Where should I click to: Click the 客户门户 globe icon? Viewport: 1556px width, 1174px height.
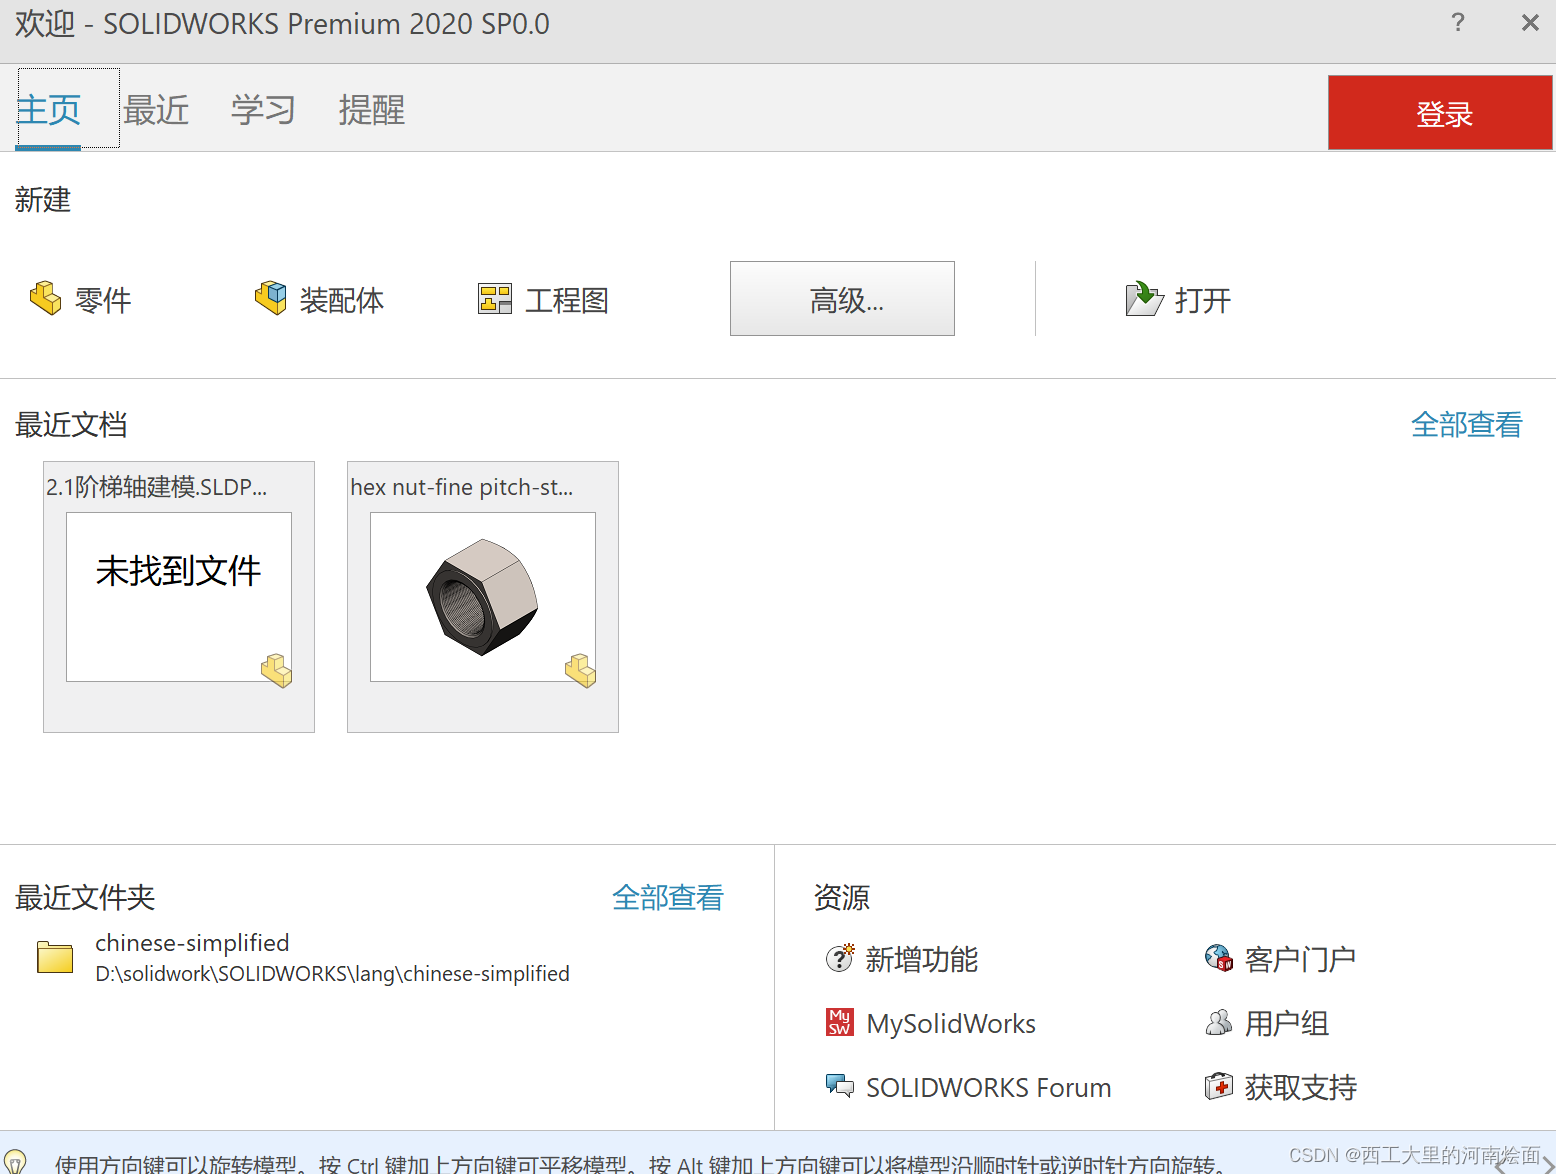(1219, 958)
